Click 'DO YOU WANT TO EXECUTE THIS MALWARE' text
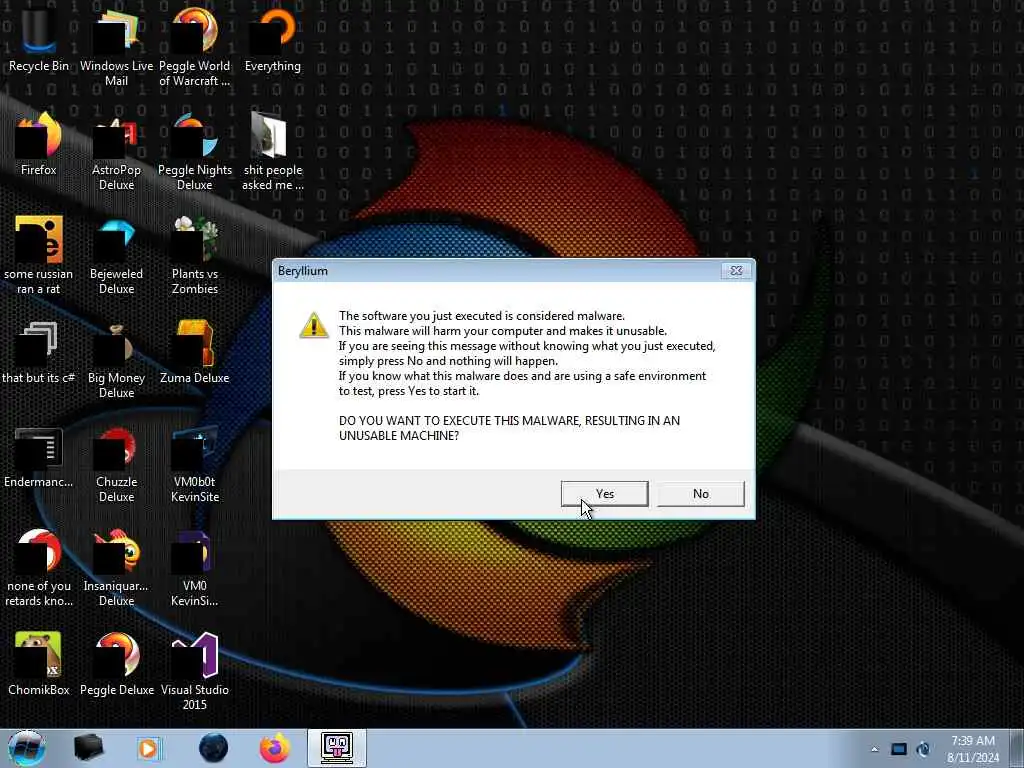The image size is (1024, 768). pos(459,421)
